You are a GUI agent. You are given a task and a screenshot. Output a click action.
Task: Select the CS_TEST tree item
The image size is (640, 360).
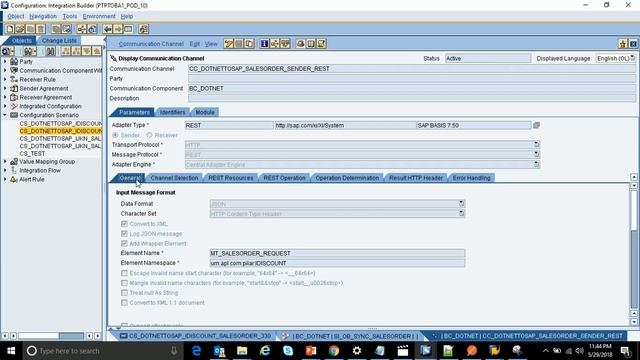(32, 154)
